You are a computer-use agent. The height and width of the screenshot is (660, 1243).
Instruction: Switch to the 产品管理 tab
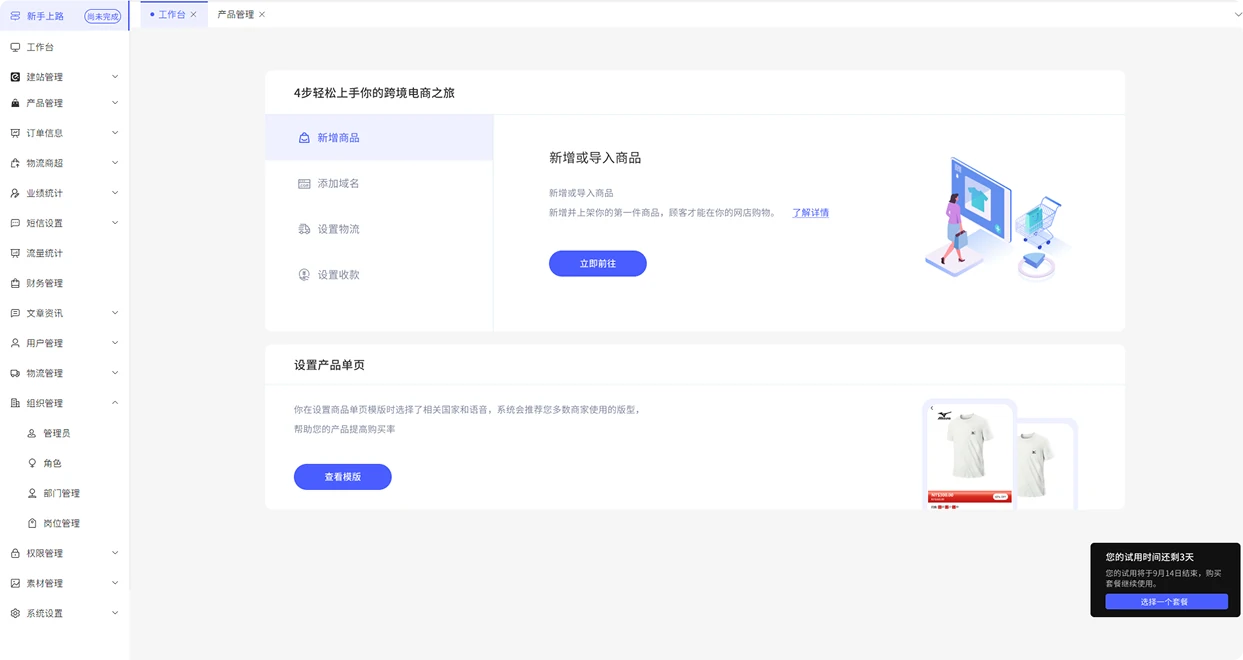235,15
